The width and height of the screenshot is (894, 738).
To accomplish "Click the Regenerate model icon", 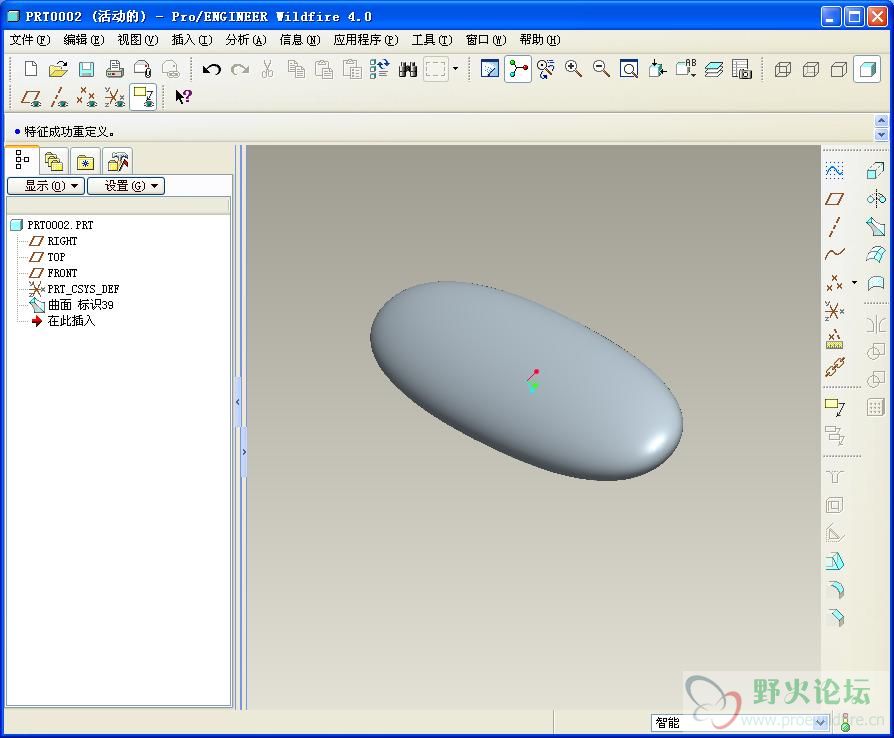I will [379, 69].
